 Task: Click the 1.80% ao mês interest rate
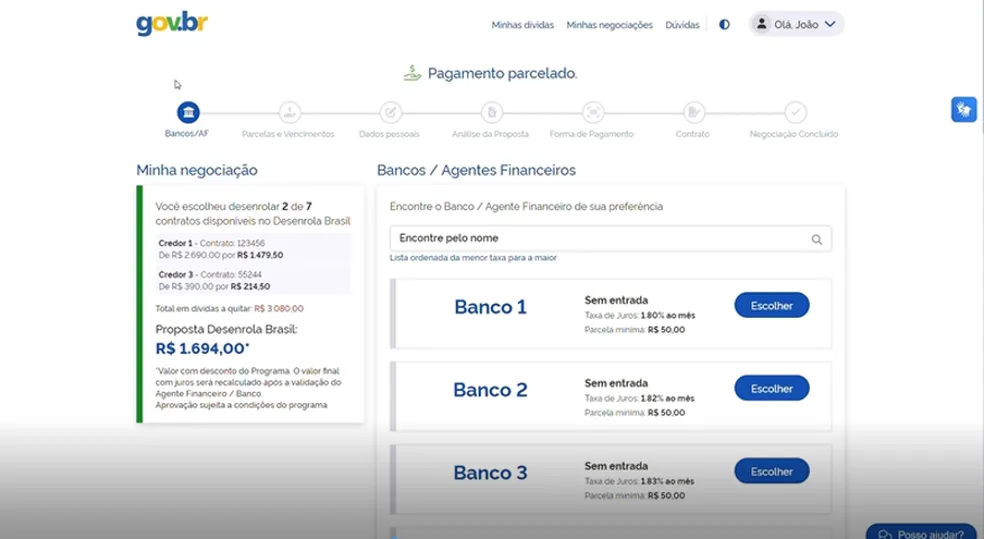pyautogui.click(x=668, y=316)
